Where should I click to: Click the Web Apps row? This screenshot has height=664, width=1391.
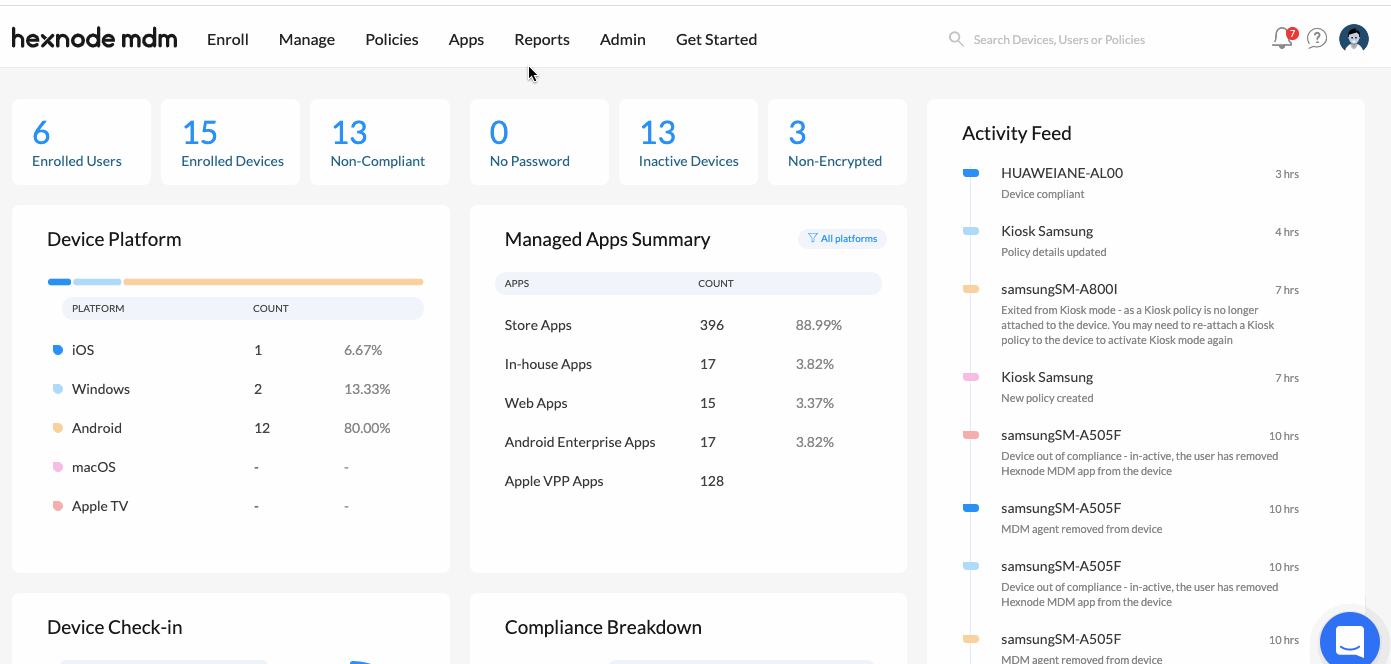688,403
